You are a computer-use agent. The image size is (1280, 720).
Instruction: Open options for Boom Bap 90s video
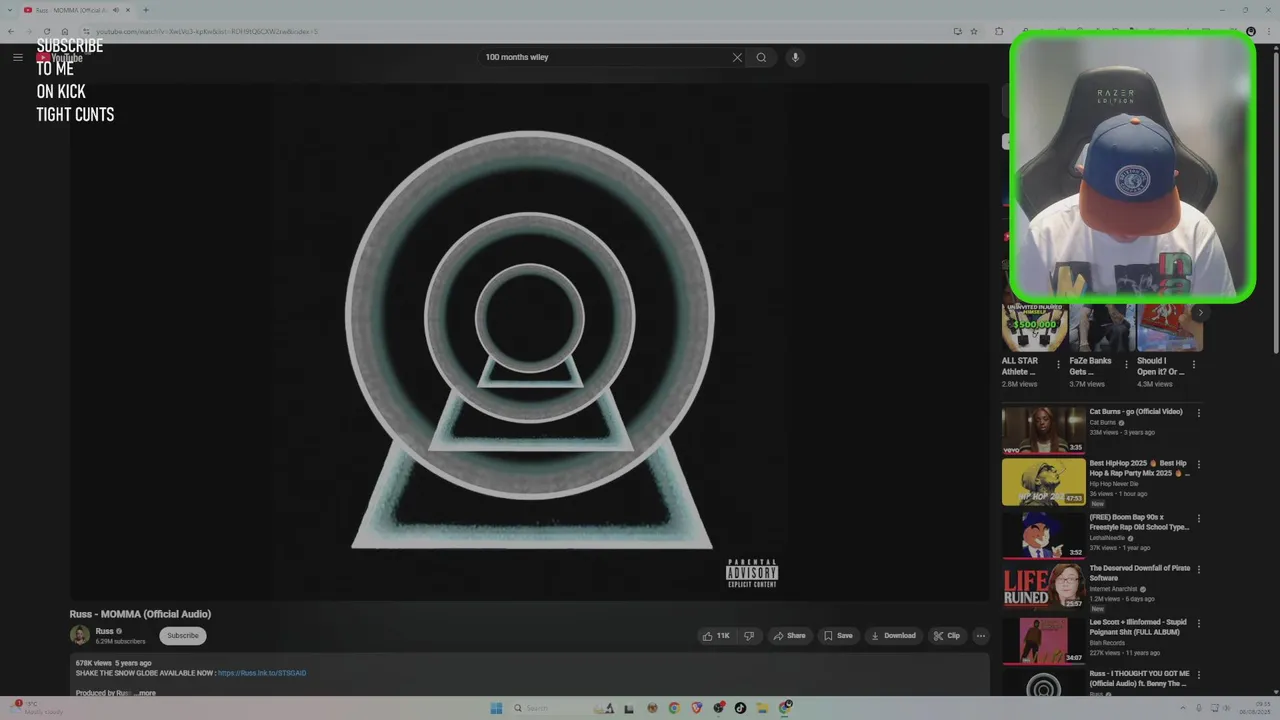coord(1199,519)
